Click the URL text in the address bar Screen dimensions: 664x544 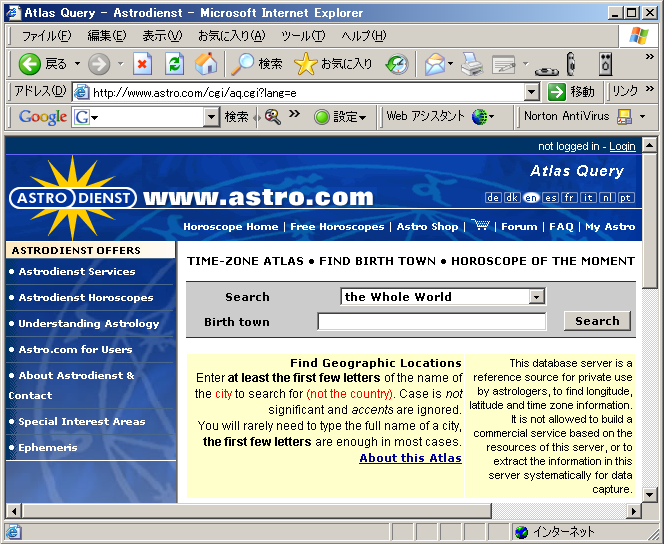pos(195,92)
